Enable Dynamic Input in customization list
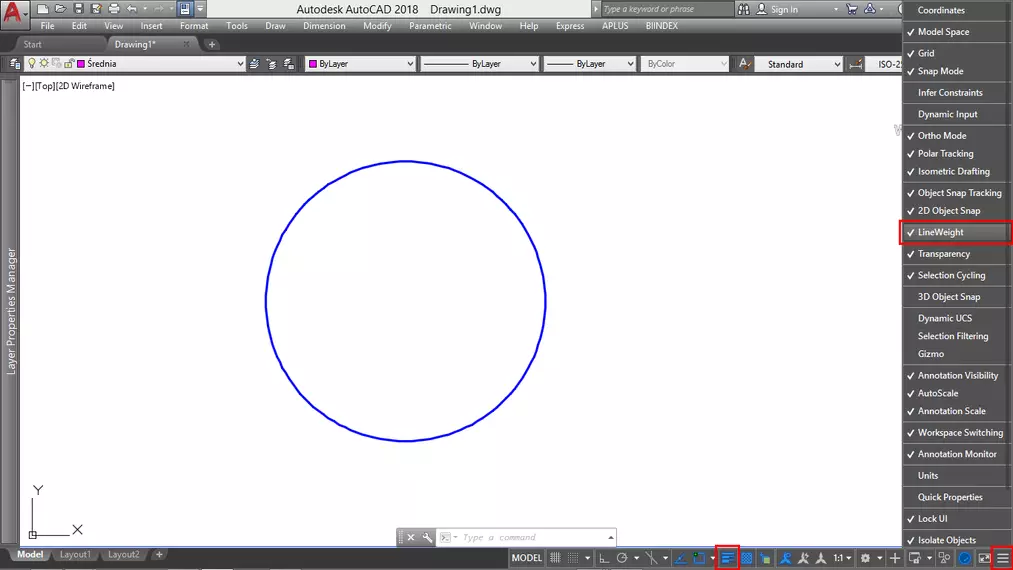 (x=956, y=114)
